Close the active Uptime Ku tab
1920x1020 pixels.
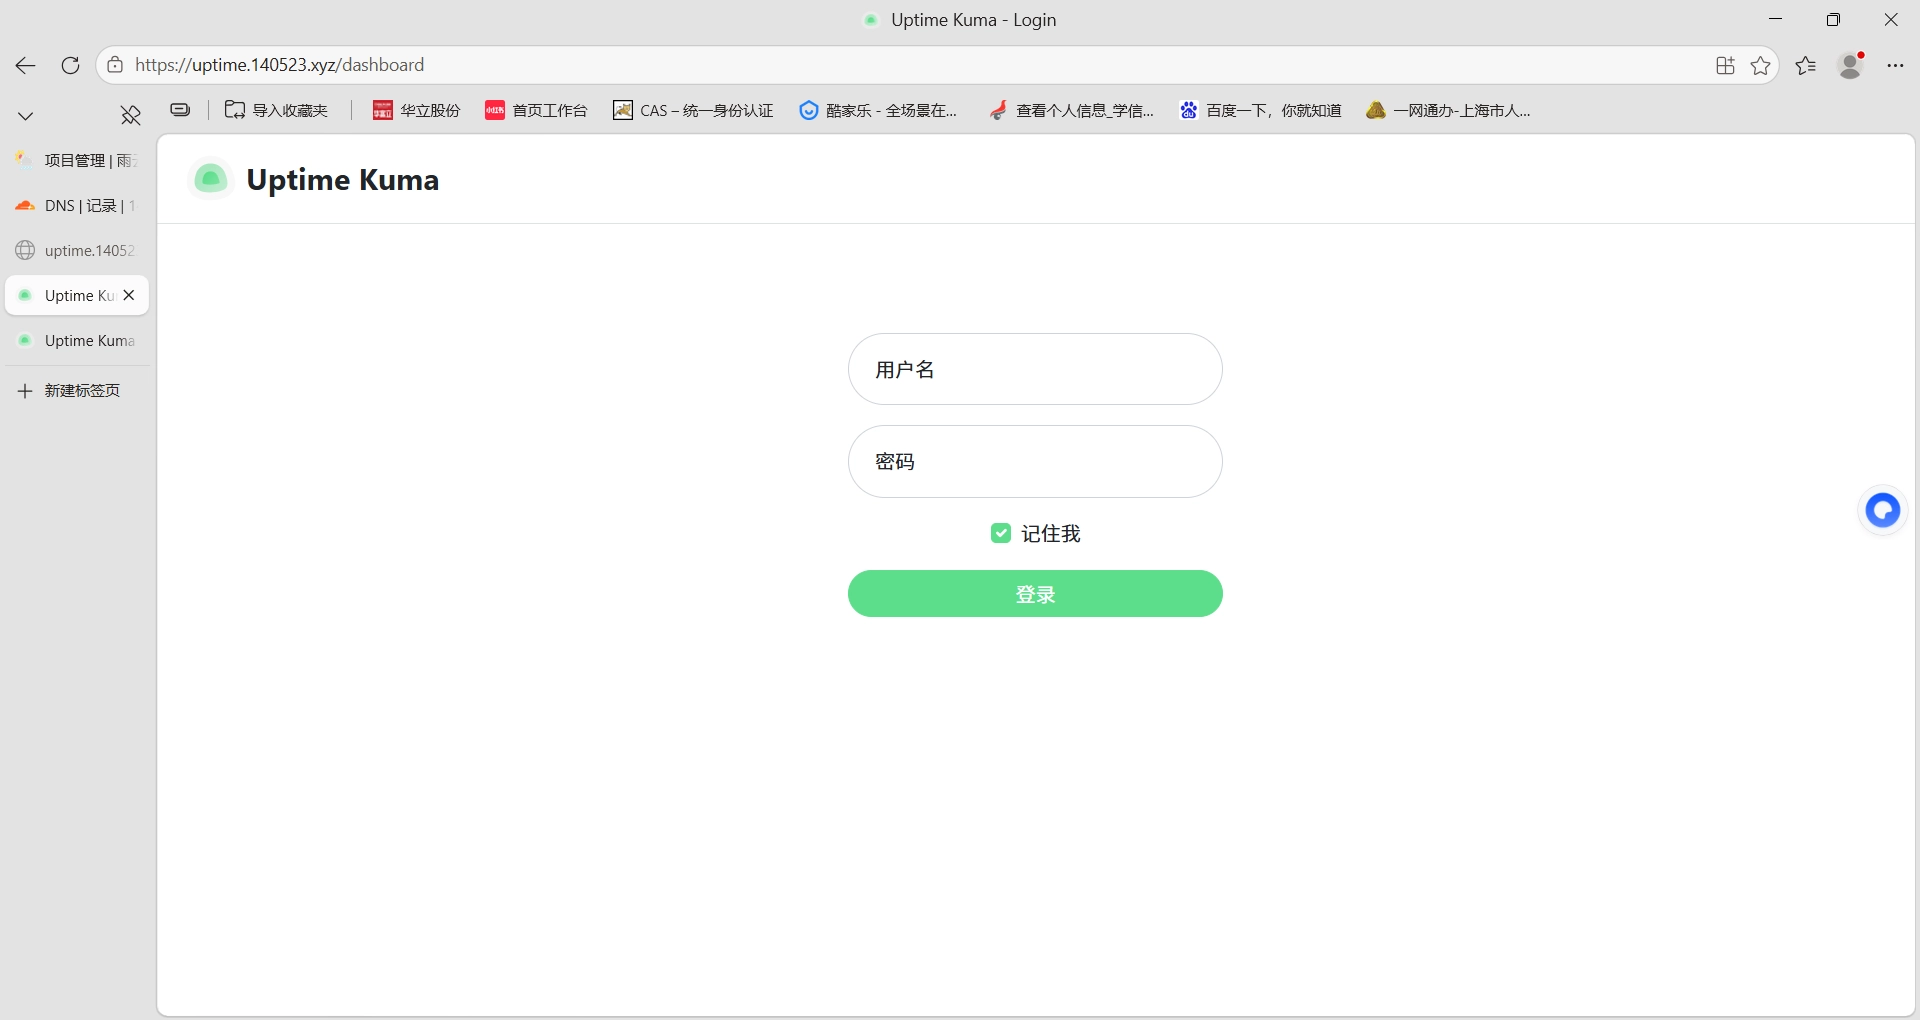coord(129,295)
